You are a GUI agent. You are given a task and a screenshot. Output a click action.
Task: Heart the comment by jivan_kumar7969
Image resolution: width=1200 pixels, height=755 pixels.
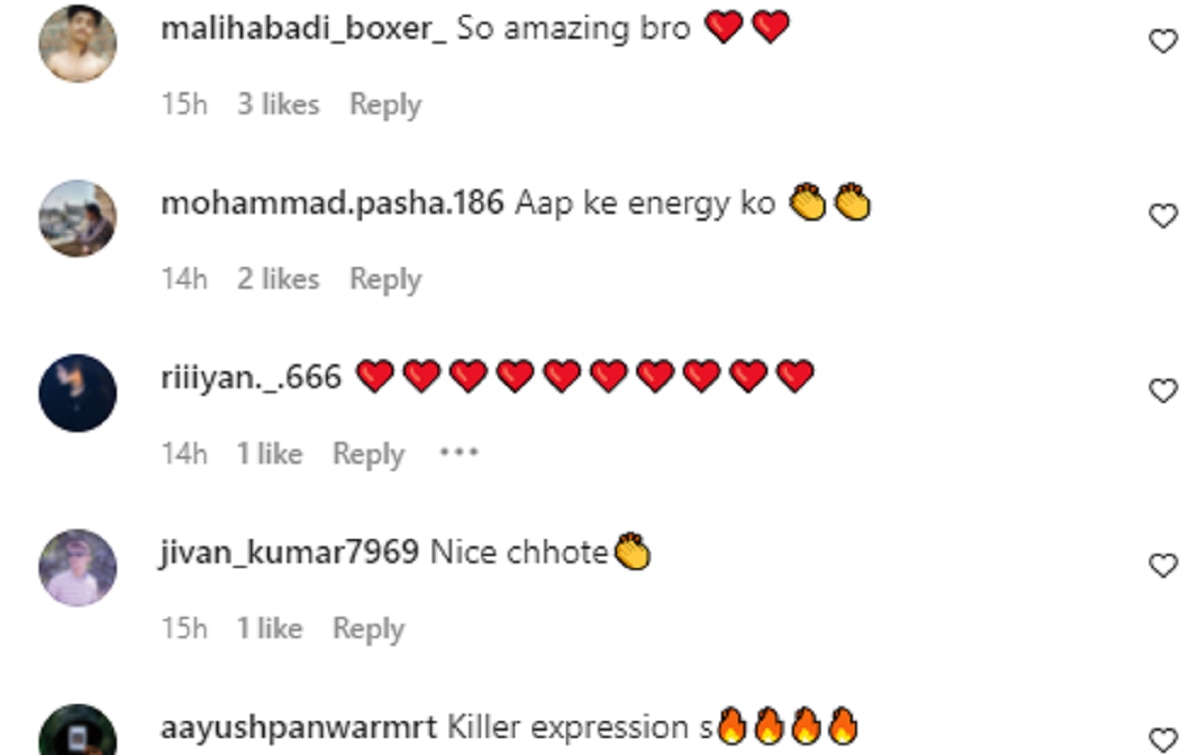1163,566
